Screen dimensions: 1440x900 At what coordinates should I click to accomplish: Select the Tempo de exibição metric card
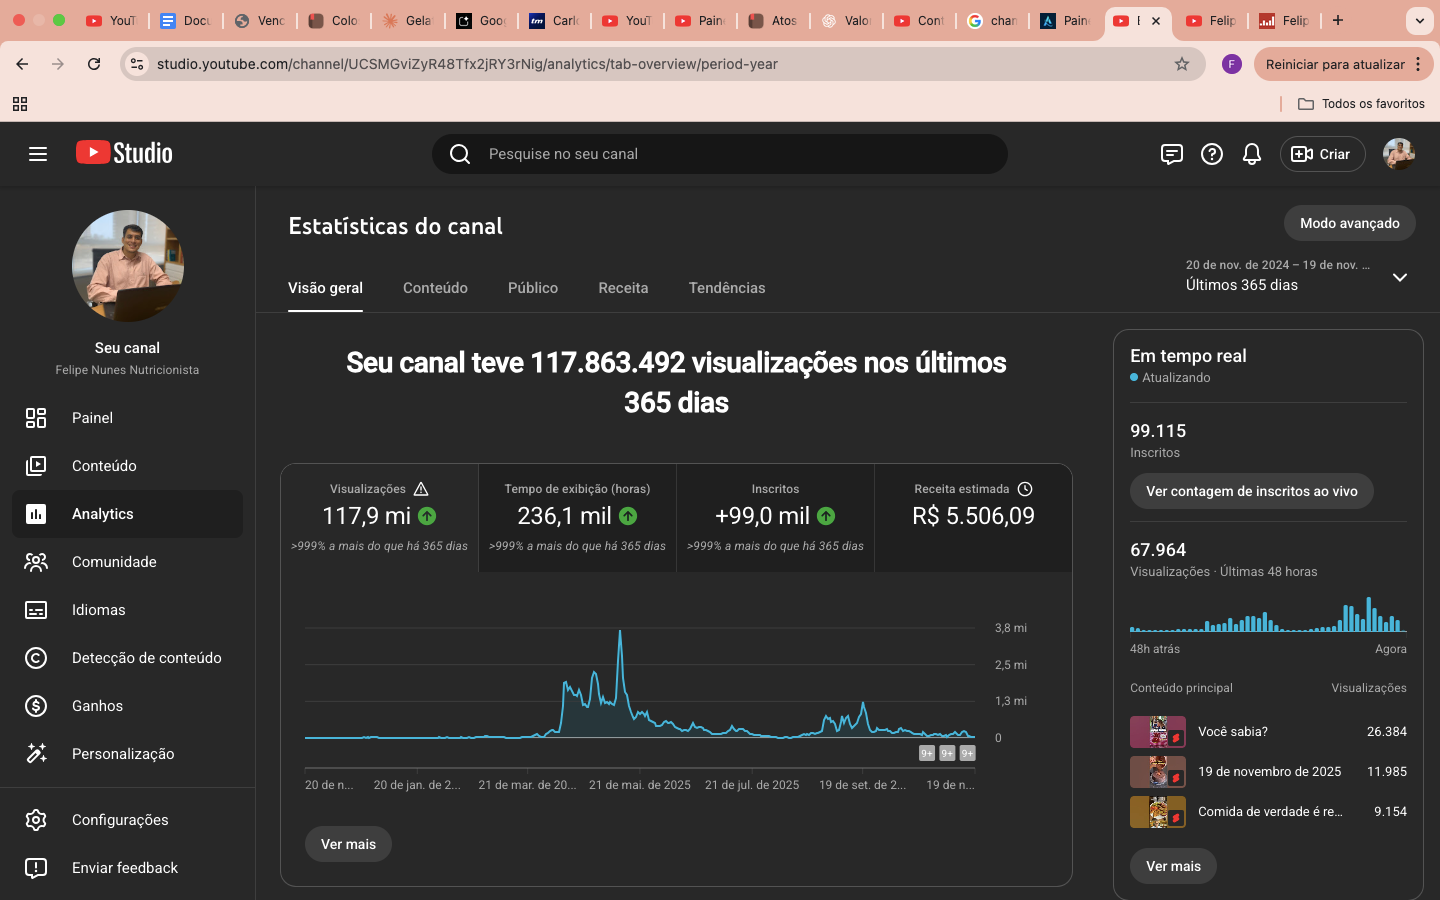(x=577, y=517)
